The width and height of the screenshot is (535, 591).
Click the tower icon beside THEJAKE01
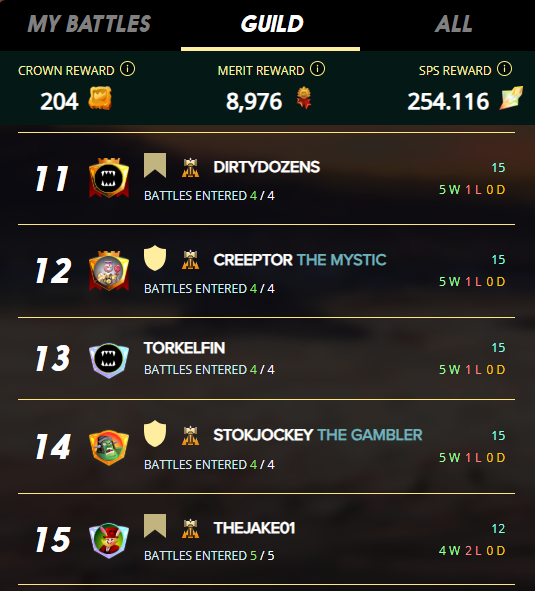click(190, 528)
